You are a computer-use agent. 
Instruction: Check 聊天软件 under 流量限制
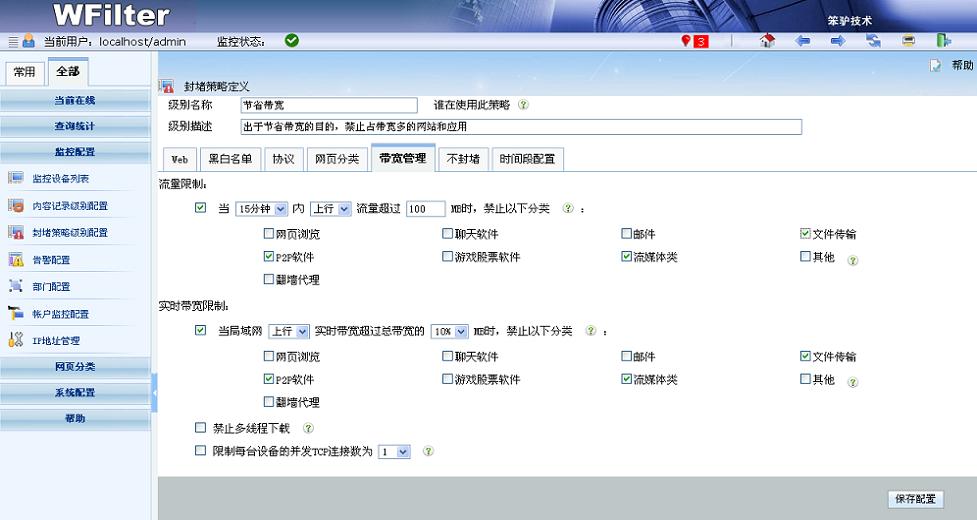click(x=447, y=234)
